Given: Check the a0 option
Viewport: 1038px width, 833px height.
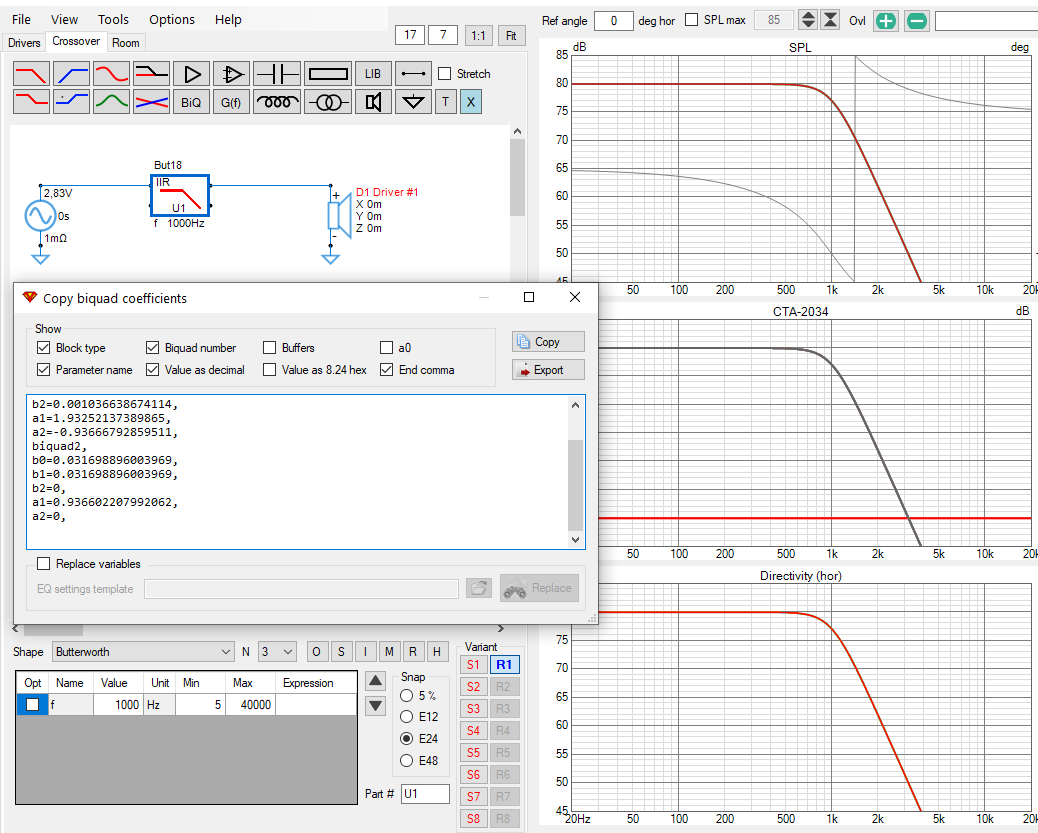Looking at the screenshot, I should click(x=387, y=348).
